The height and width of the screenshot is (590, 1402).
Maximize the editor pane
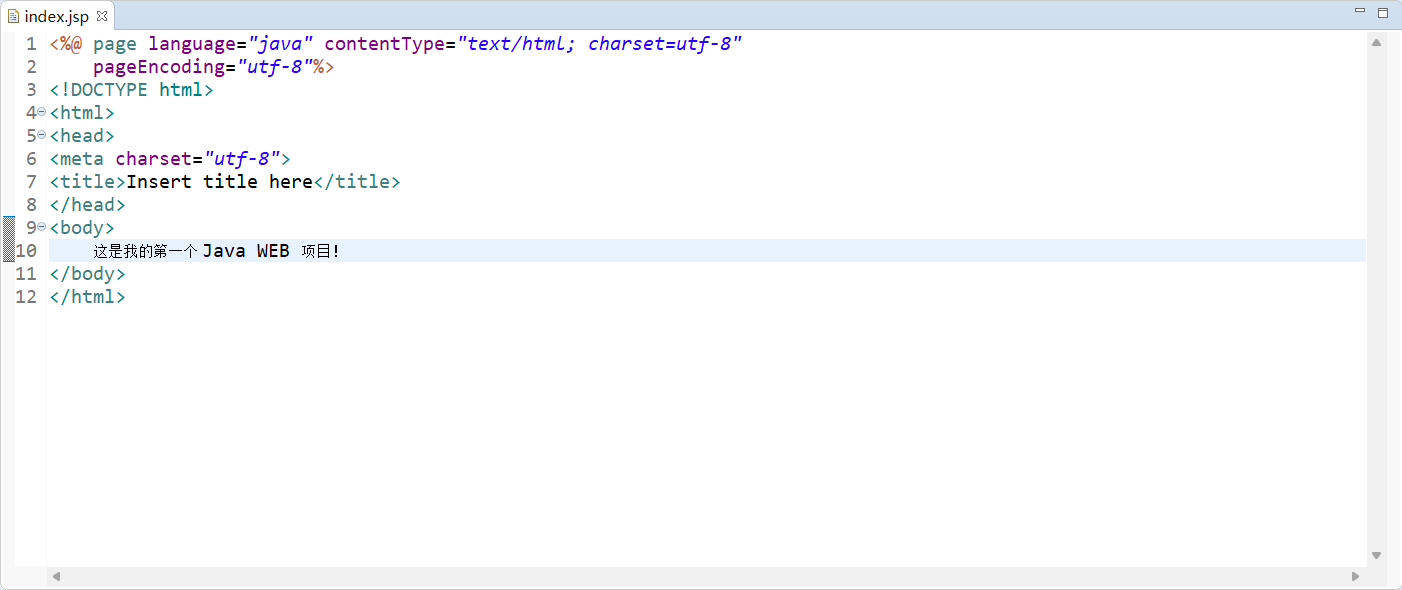coord(1383,12)
